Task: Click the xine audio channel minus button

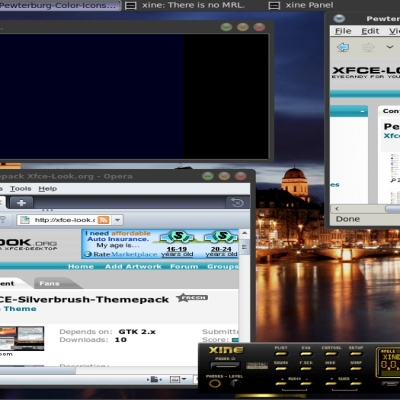Action: (306, 384)
